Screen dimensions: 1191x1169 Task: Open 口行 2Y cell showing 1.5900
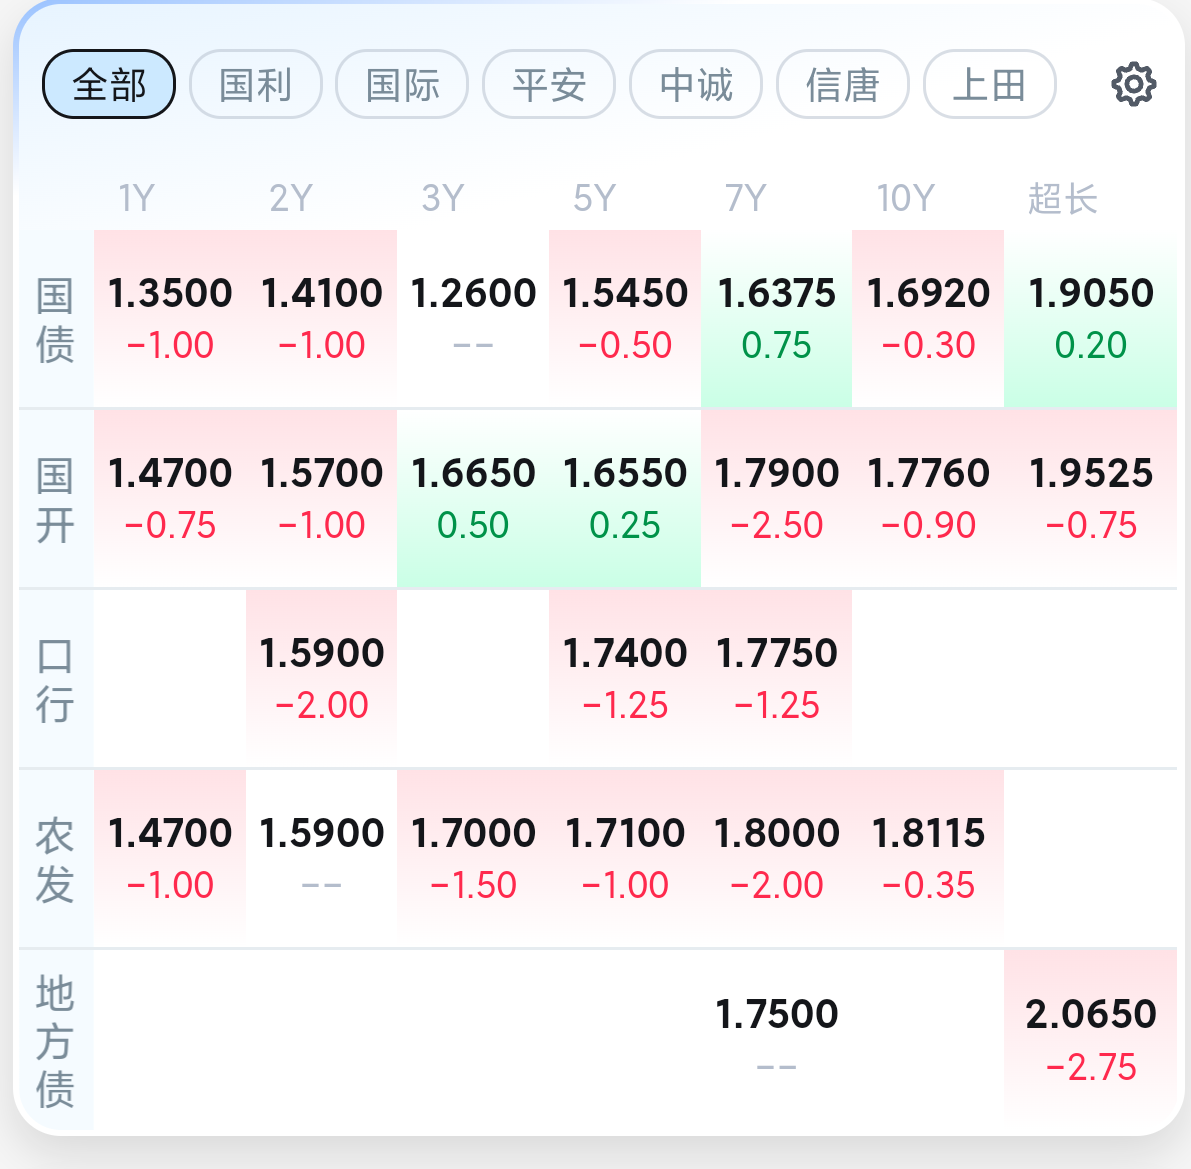[x=322, y=678]
